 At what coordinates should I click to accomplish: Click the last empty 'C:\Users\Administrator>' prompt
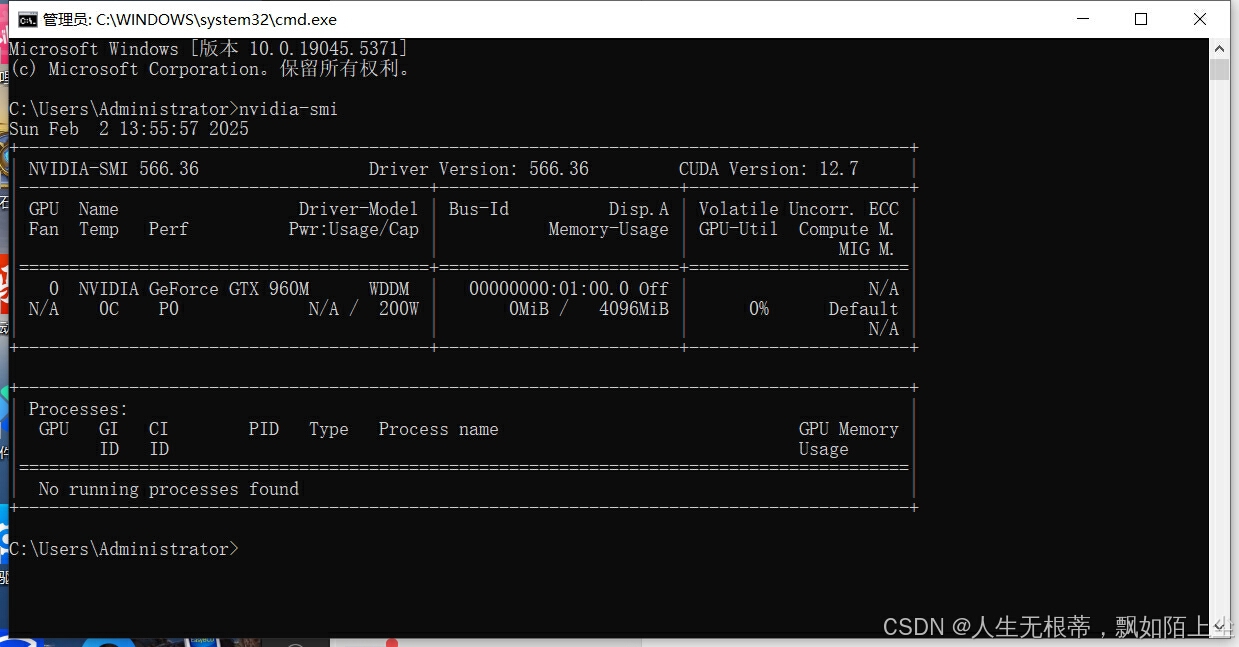click(124, 549)
